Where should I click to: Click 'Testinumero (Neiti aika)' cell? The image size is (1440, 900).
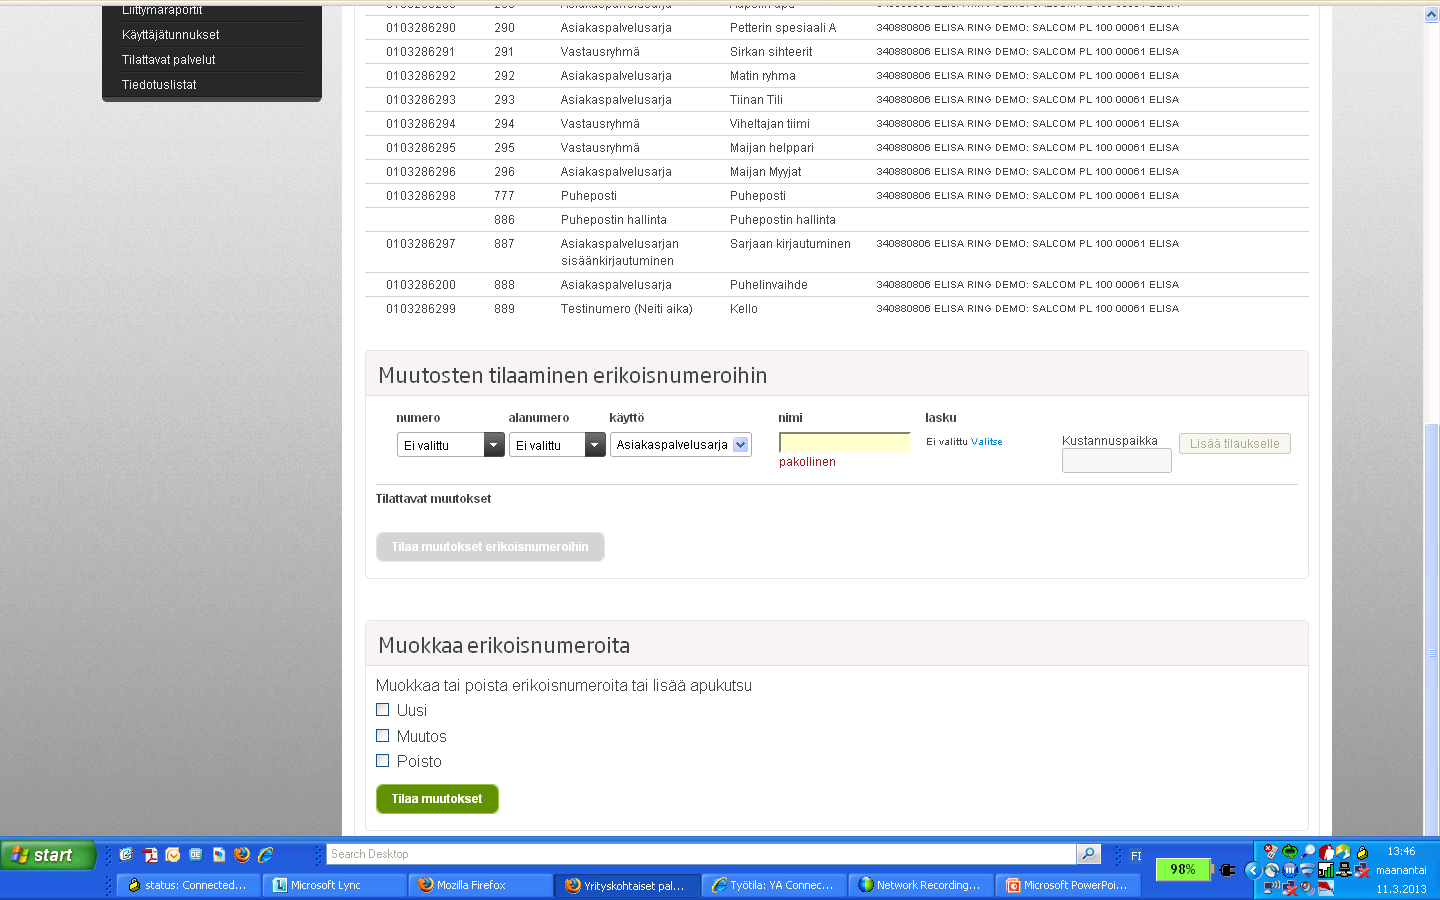click(x=627, y=309)
